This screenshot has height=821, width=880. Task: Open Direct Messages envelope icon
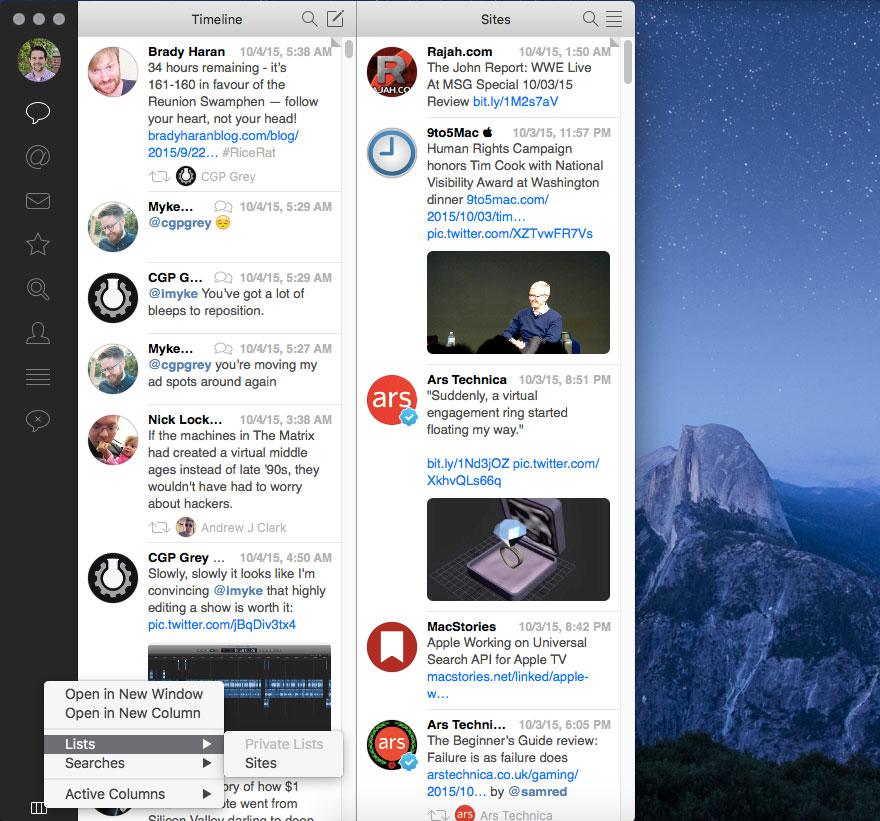(38, 201)
